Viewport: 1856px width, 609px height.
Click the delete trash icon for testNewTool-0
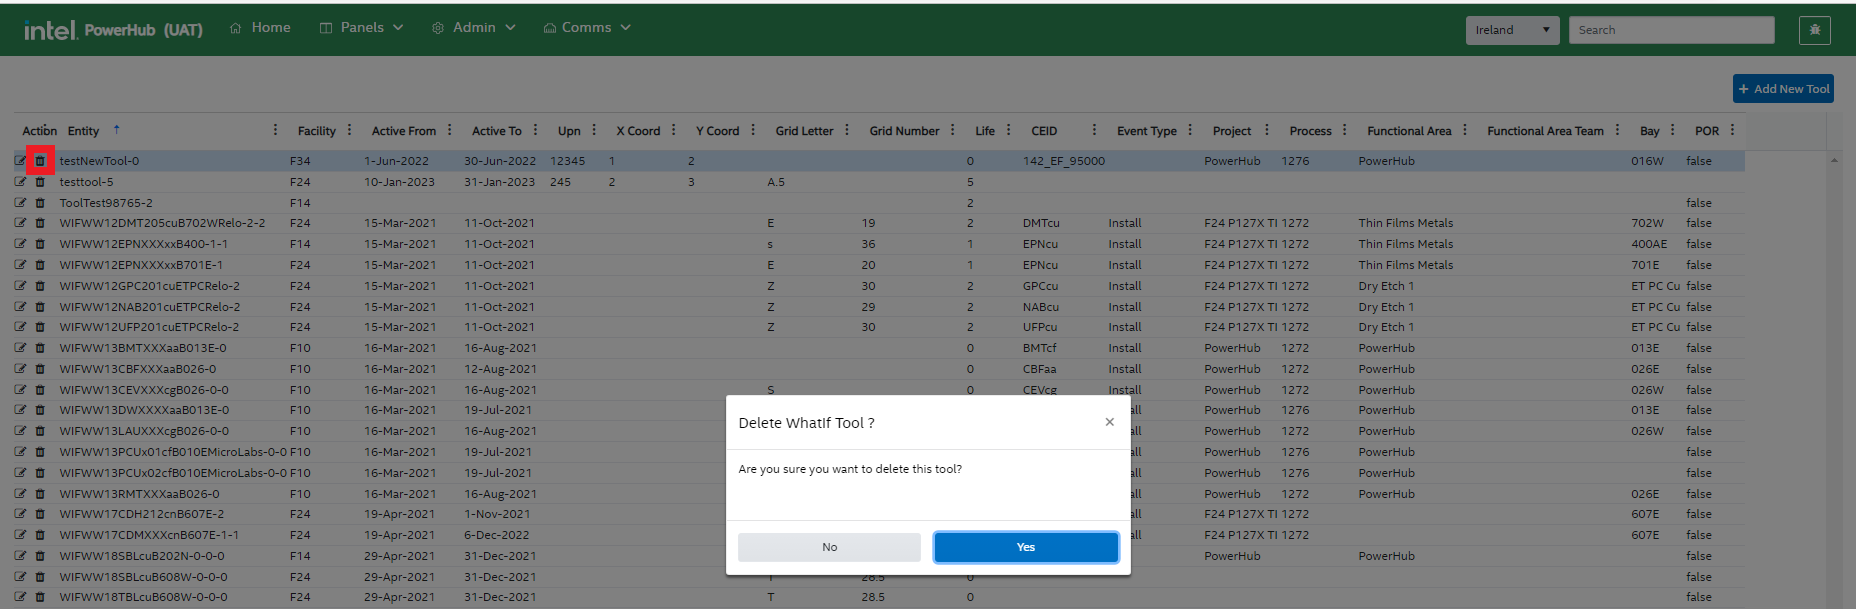(40, 161)
